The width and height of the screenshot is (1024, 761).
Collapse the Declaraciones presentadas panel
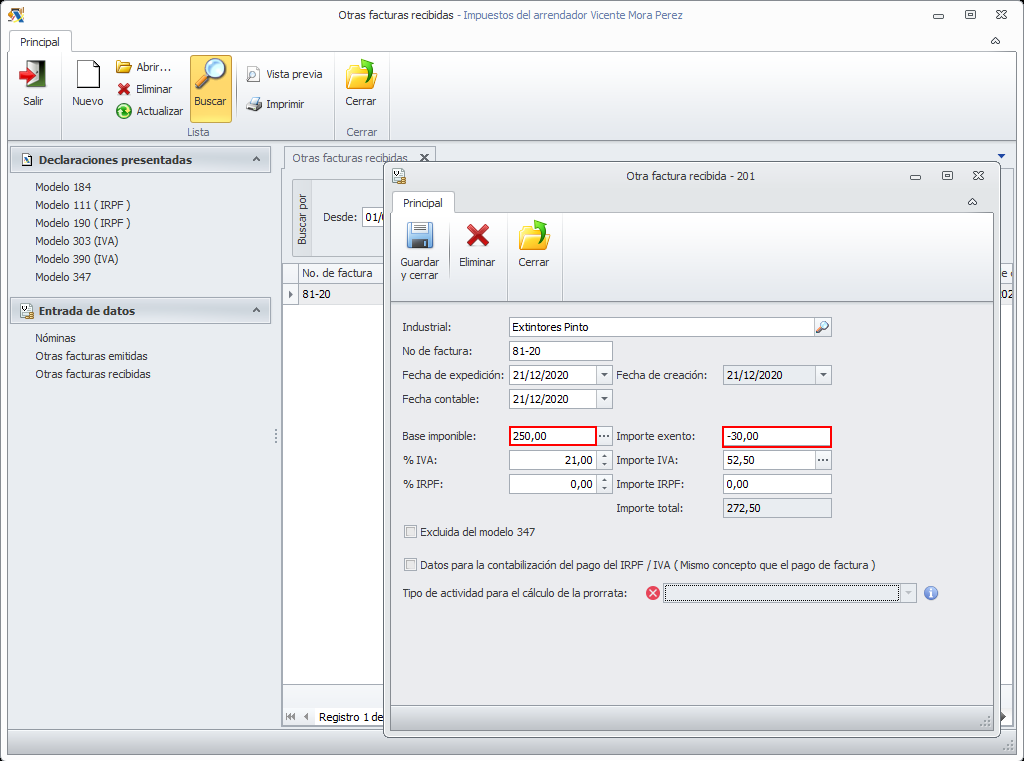(x=257, y=160)
